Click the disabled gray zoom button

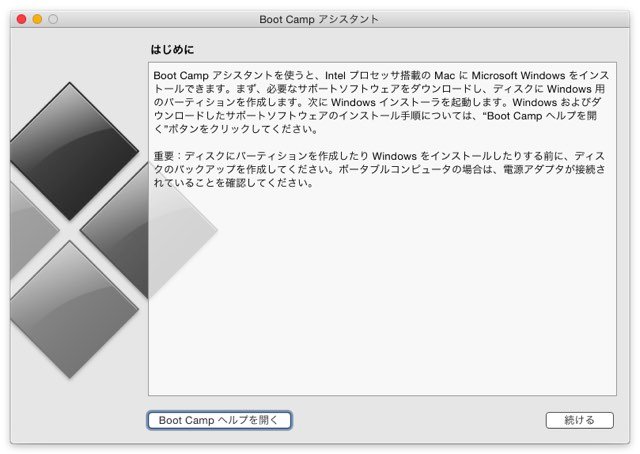[x=53, y=19]
